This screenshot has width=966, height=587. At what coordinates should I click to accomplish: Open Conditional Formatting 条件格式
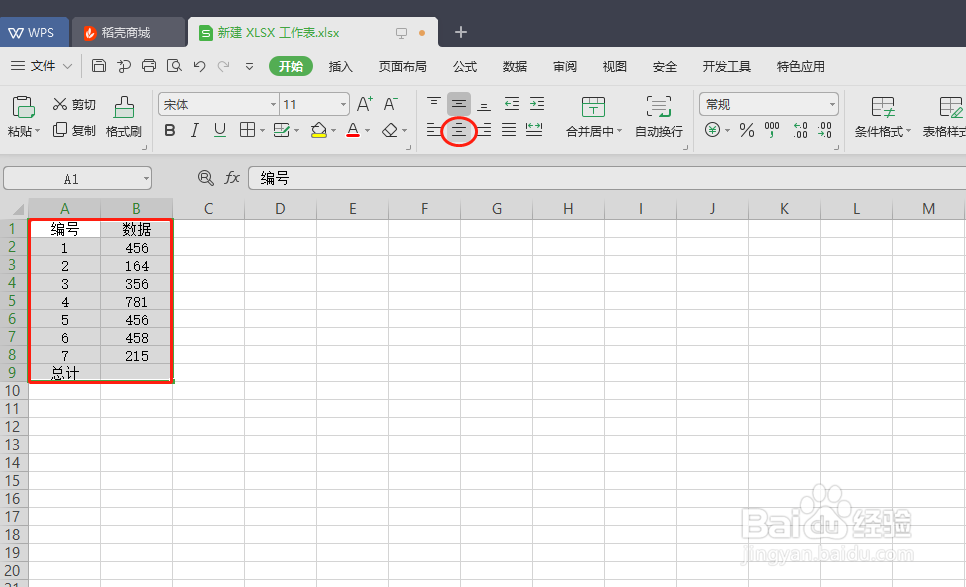pyautogui.click(x=882, y=116)
